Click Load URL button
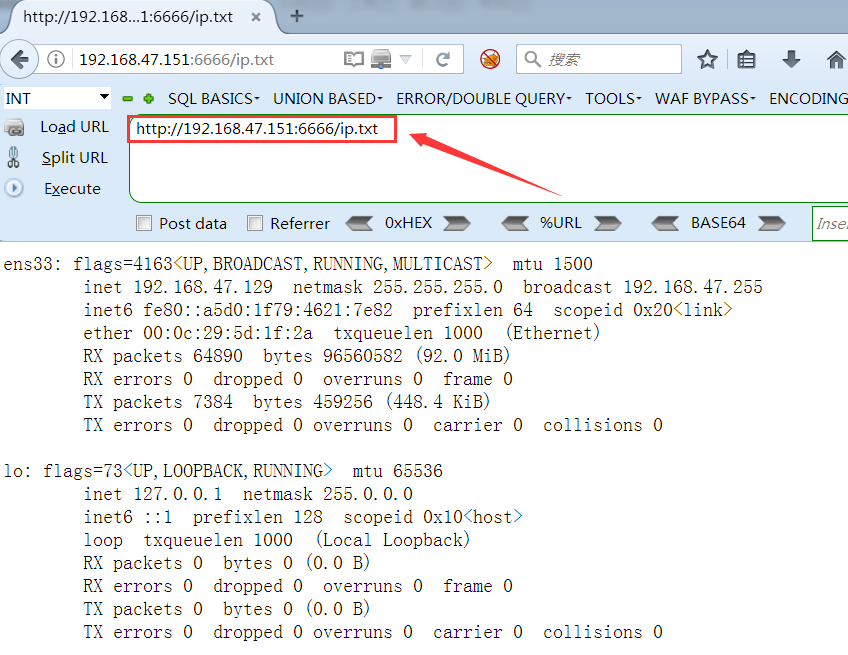Viewport: 848px width, 655px height. pyautogui.click(x=75, y=127)
